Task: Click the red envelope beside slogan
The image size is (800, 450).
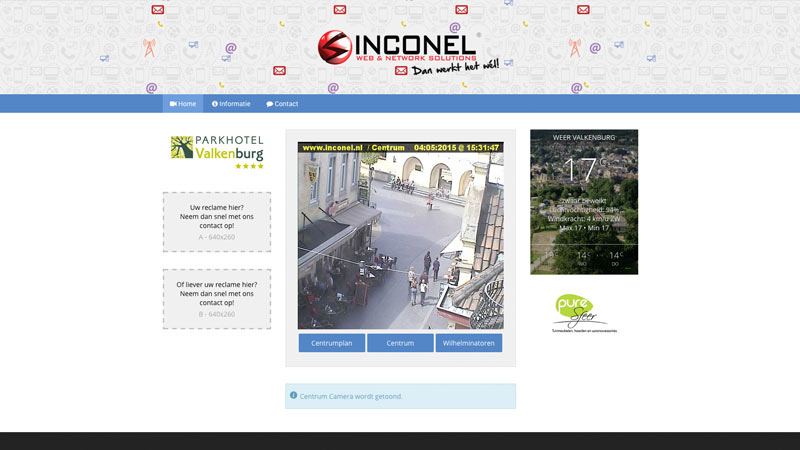Action: (401, 70)
